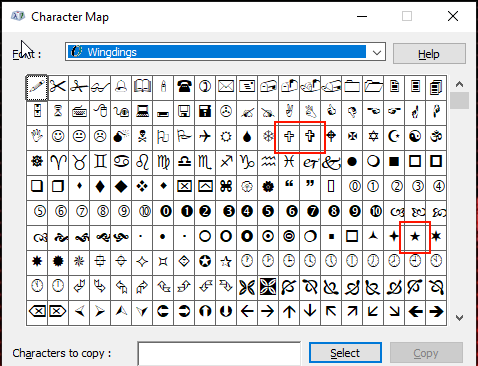Select the scissors symbol in the grid
This screenshot has width=478, height=366.
pyautogui.click(x=58, y=87)
